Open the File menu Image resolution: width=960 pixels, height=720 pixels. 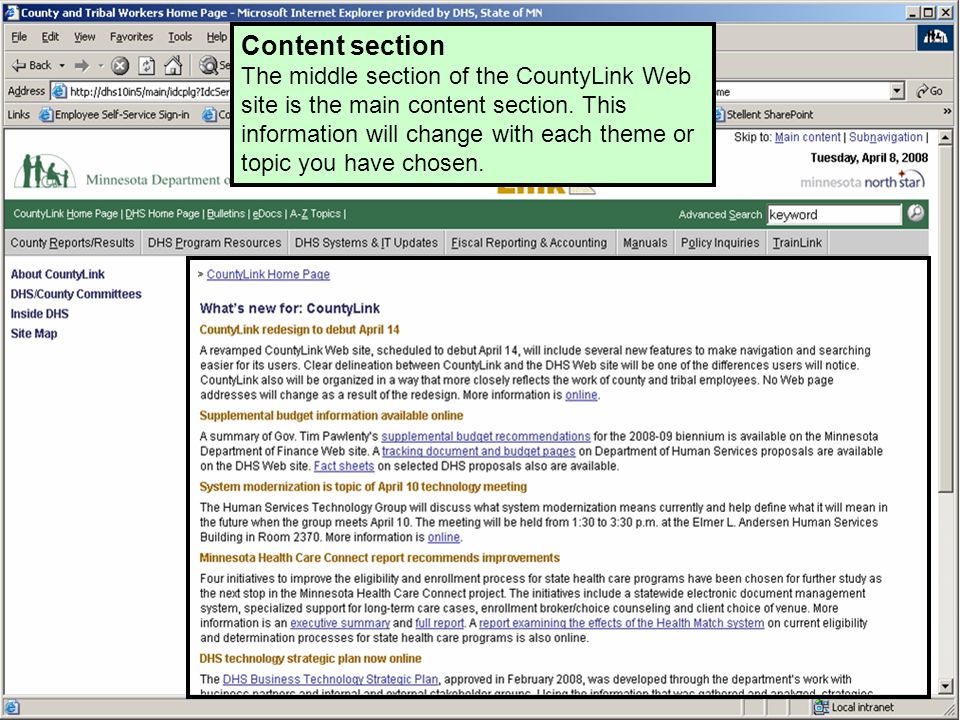(x=19, y=37)
